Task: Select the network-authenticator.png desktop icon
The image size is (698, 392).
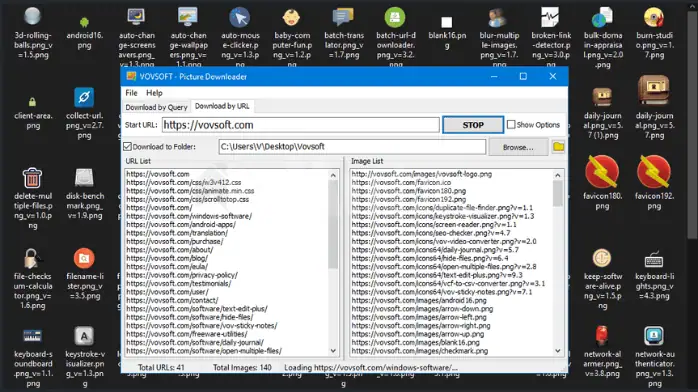Action: coord(654,336)
